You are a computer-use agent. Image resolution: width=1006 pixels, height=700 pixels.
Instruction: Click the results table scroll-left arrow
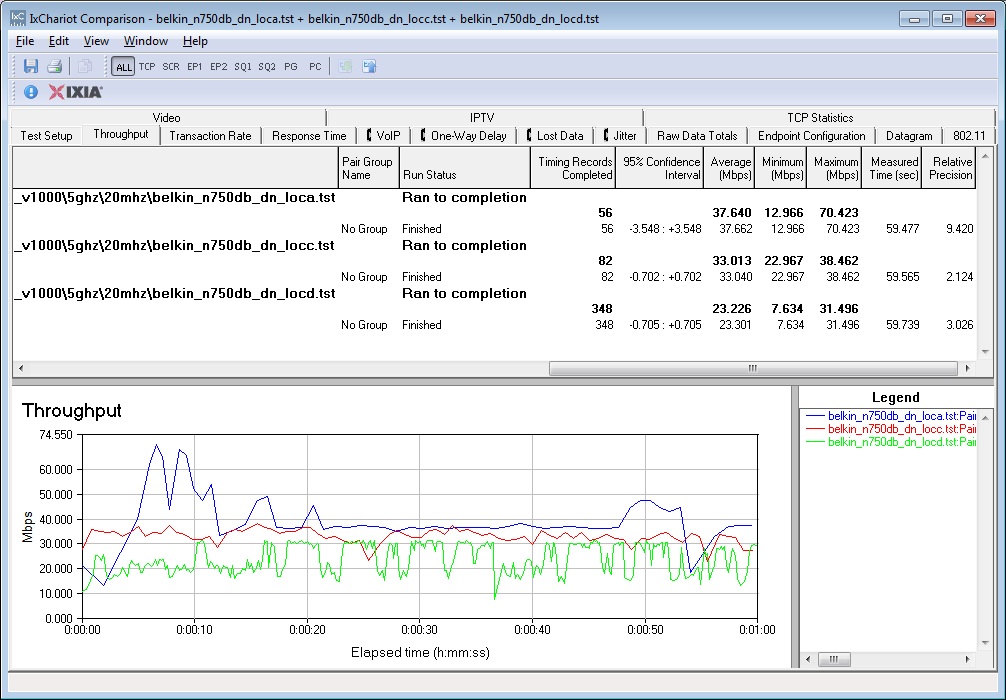(x=21, y=368)
